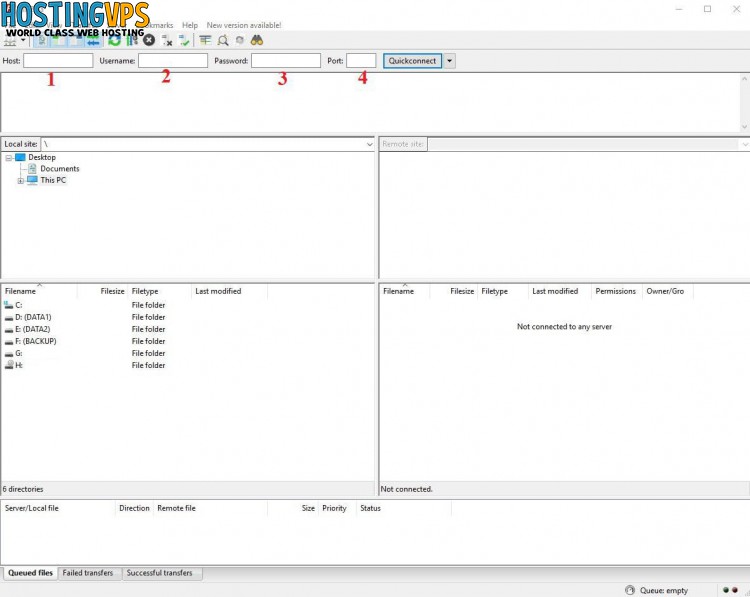
Task: Click message log scrollbar down arrow
Action: tap(744, 127)
